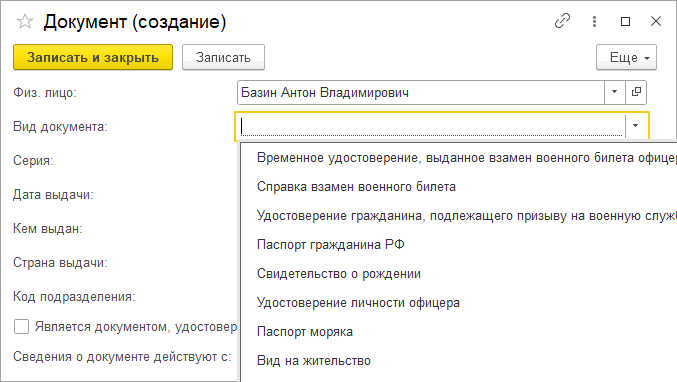Click the Сведения о документе действуют с label

122,357
